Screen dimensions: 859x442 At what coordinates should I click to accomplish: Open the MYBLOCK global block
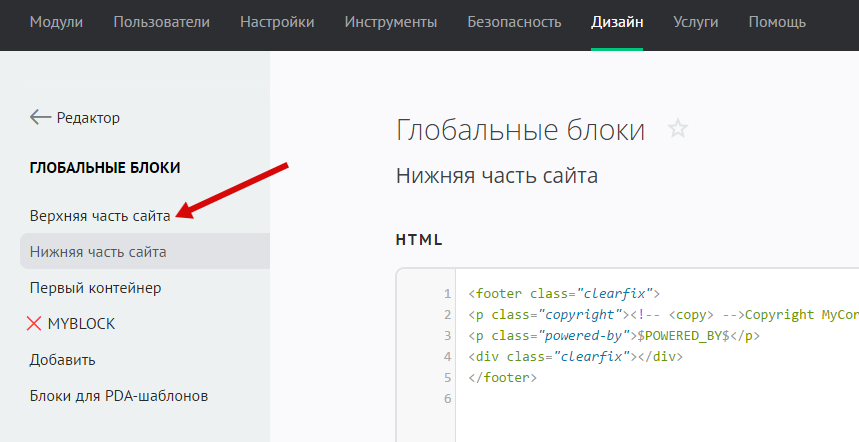[x=82, y=324]
